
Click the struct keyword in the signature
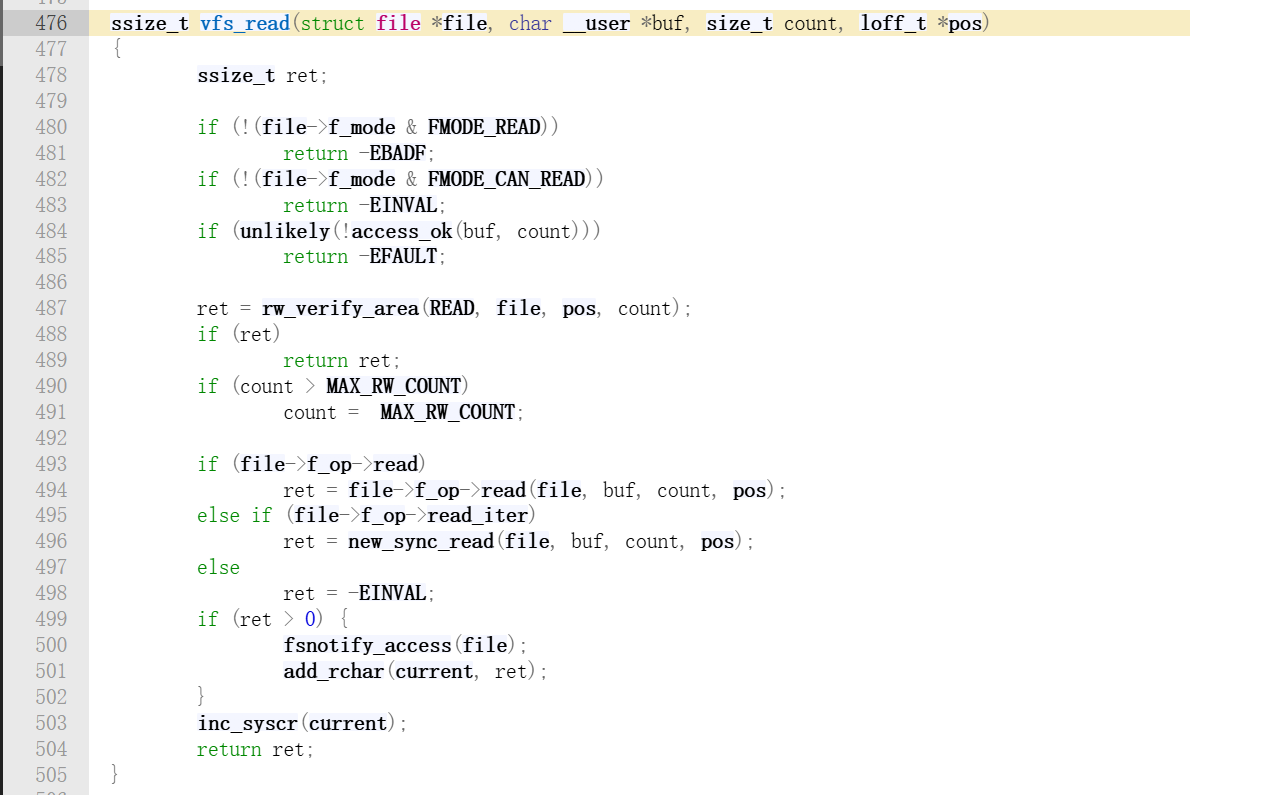tap(334, 23)
